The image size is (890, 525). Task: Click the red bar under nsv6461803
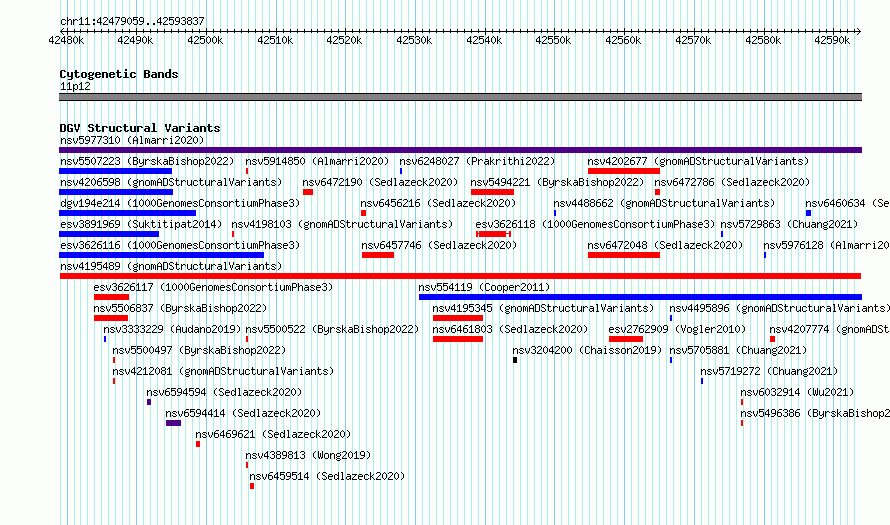458,339
